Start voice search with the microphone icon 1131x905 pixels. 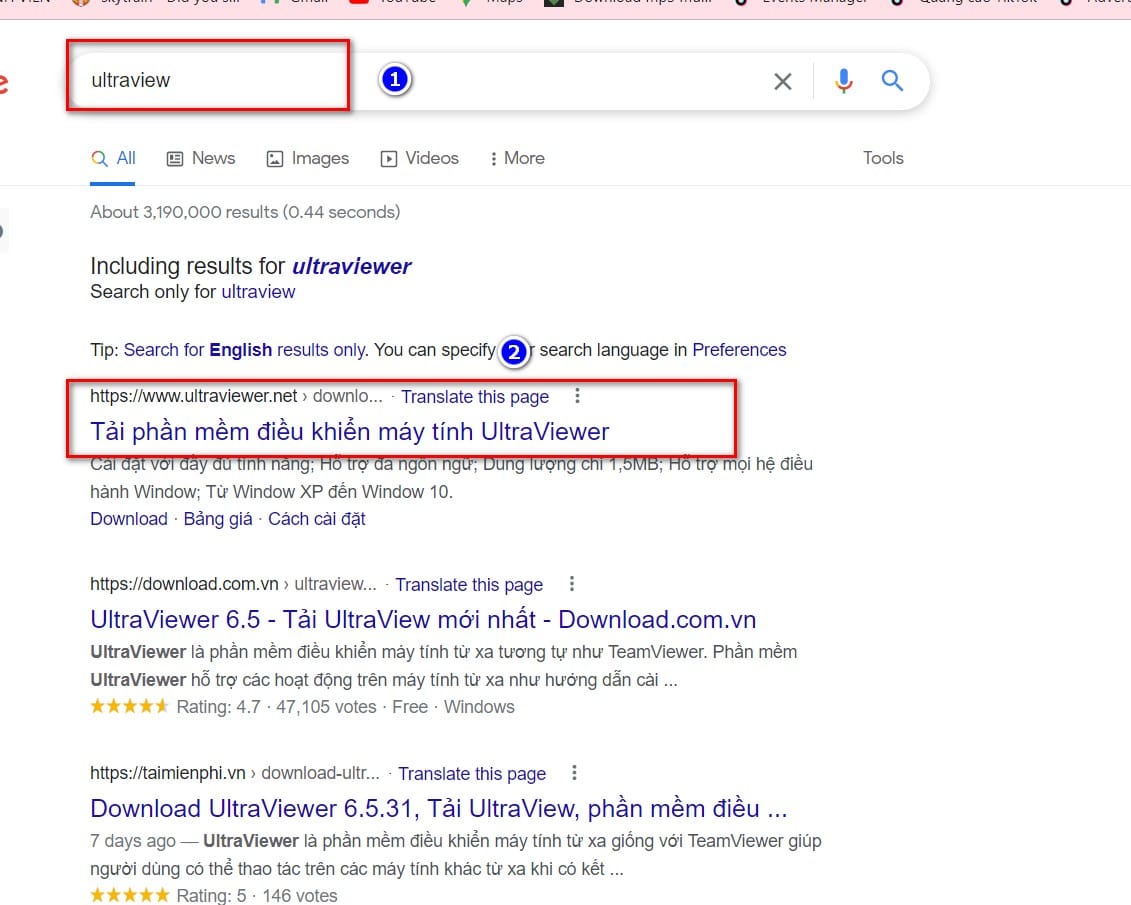tap(843, 81)
